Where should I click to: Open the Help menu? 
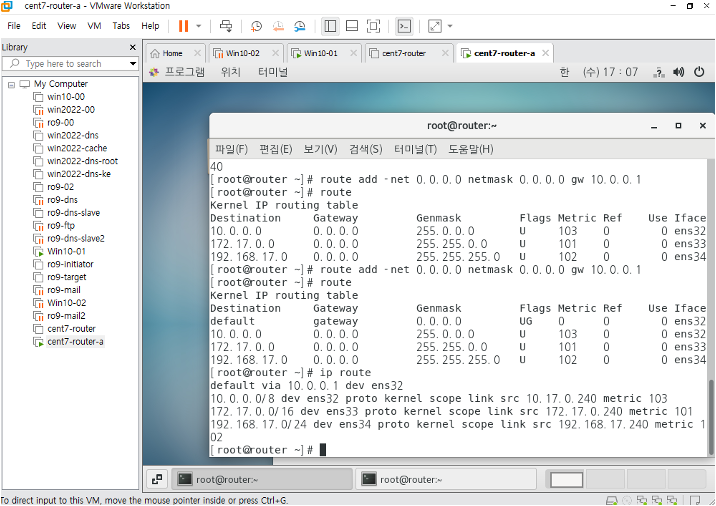pos(150,26)
